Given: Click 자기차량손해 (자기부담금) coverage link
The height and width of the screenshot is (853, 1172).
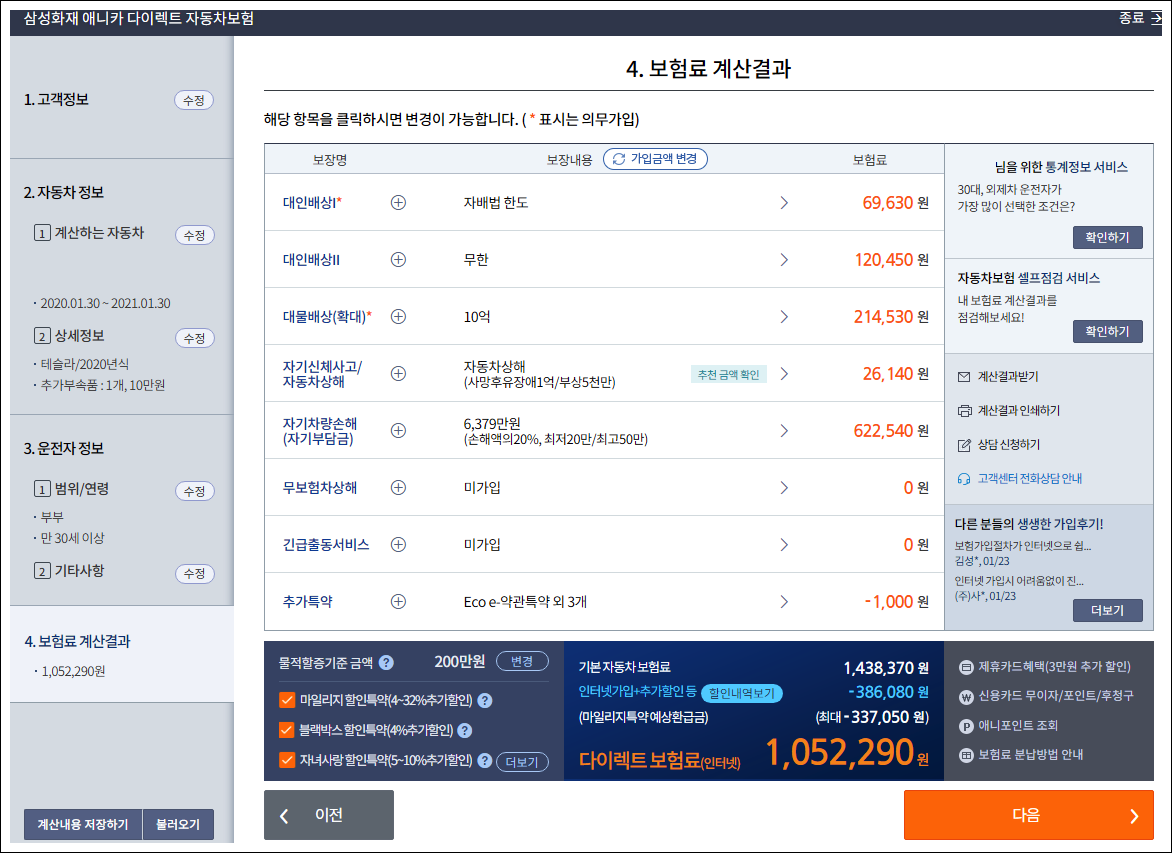Looking at the screenshot, I should [320, 431].
